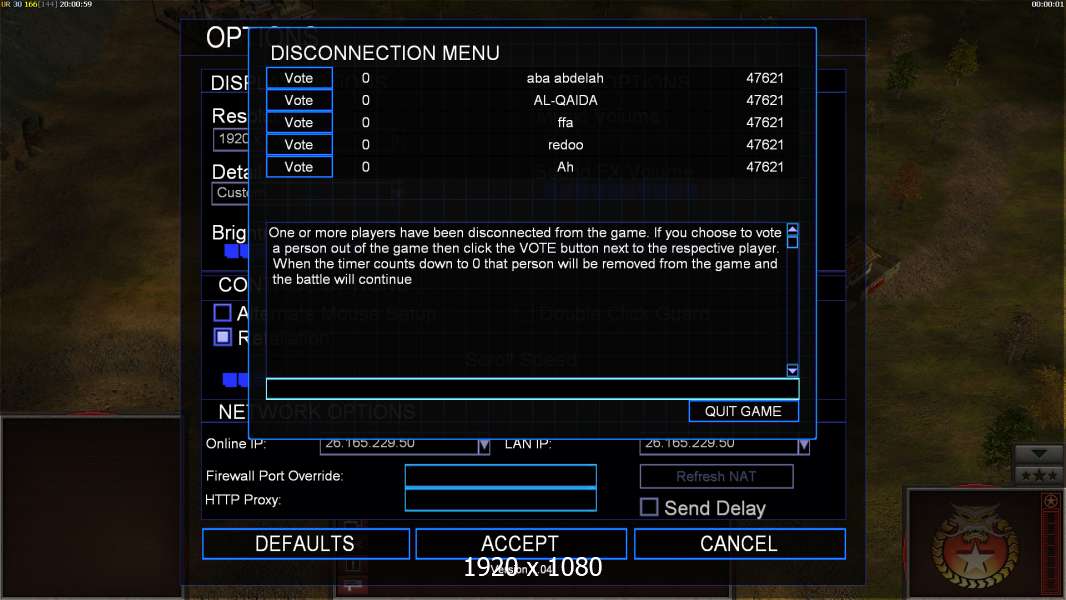Click the Refresh NAT button

716,476
